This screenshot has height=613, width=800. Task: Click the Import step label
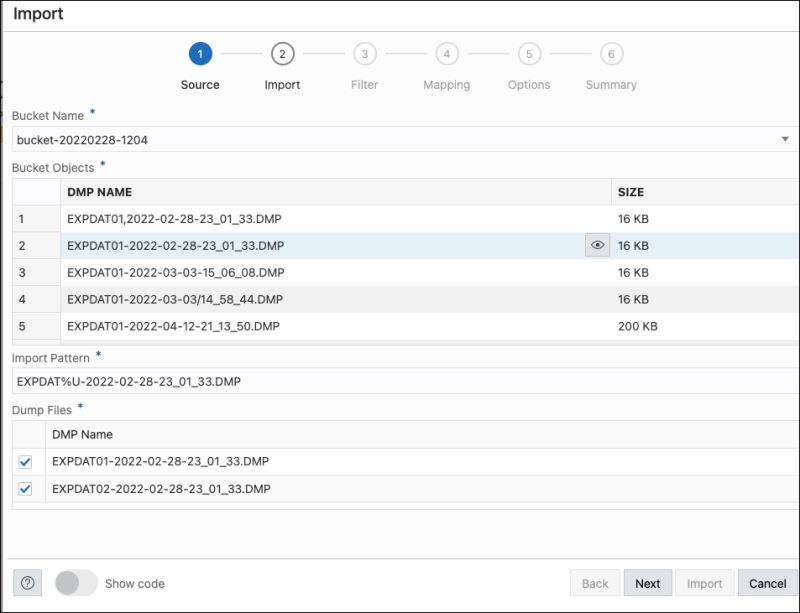click(282, 84)
